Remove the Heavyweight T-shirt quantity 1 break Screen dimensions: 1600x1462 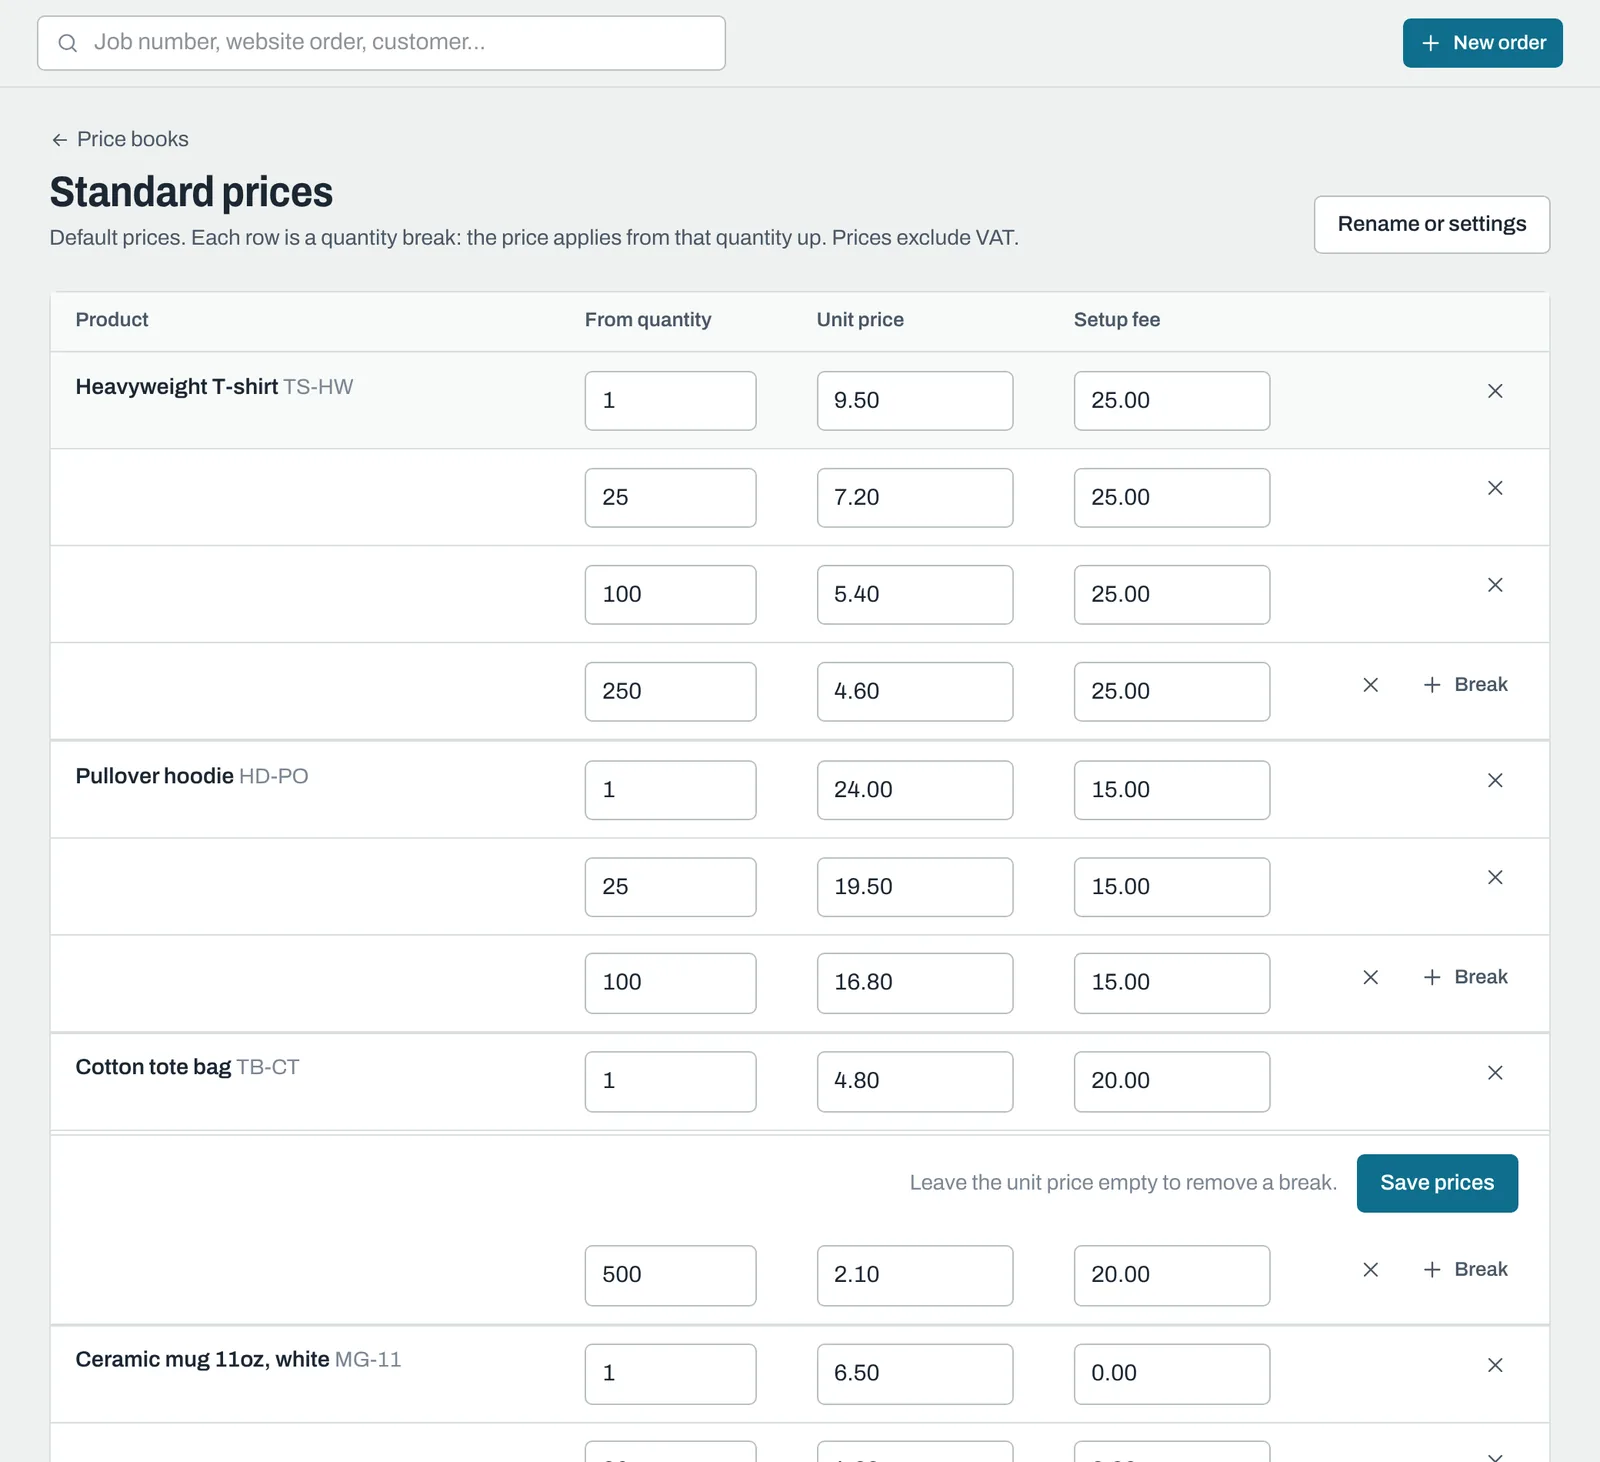tap(1495, 391)
